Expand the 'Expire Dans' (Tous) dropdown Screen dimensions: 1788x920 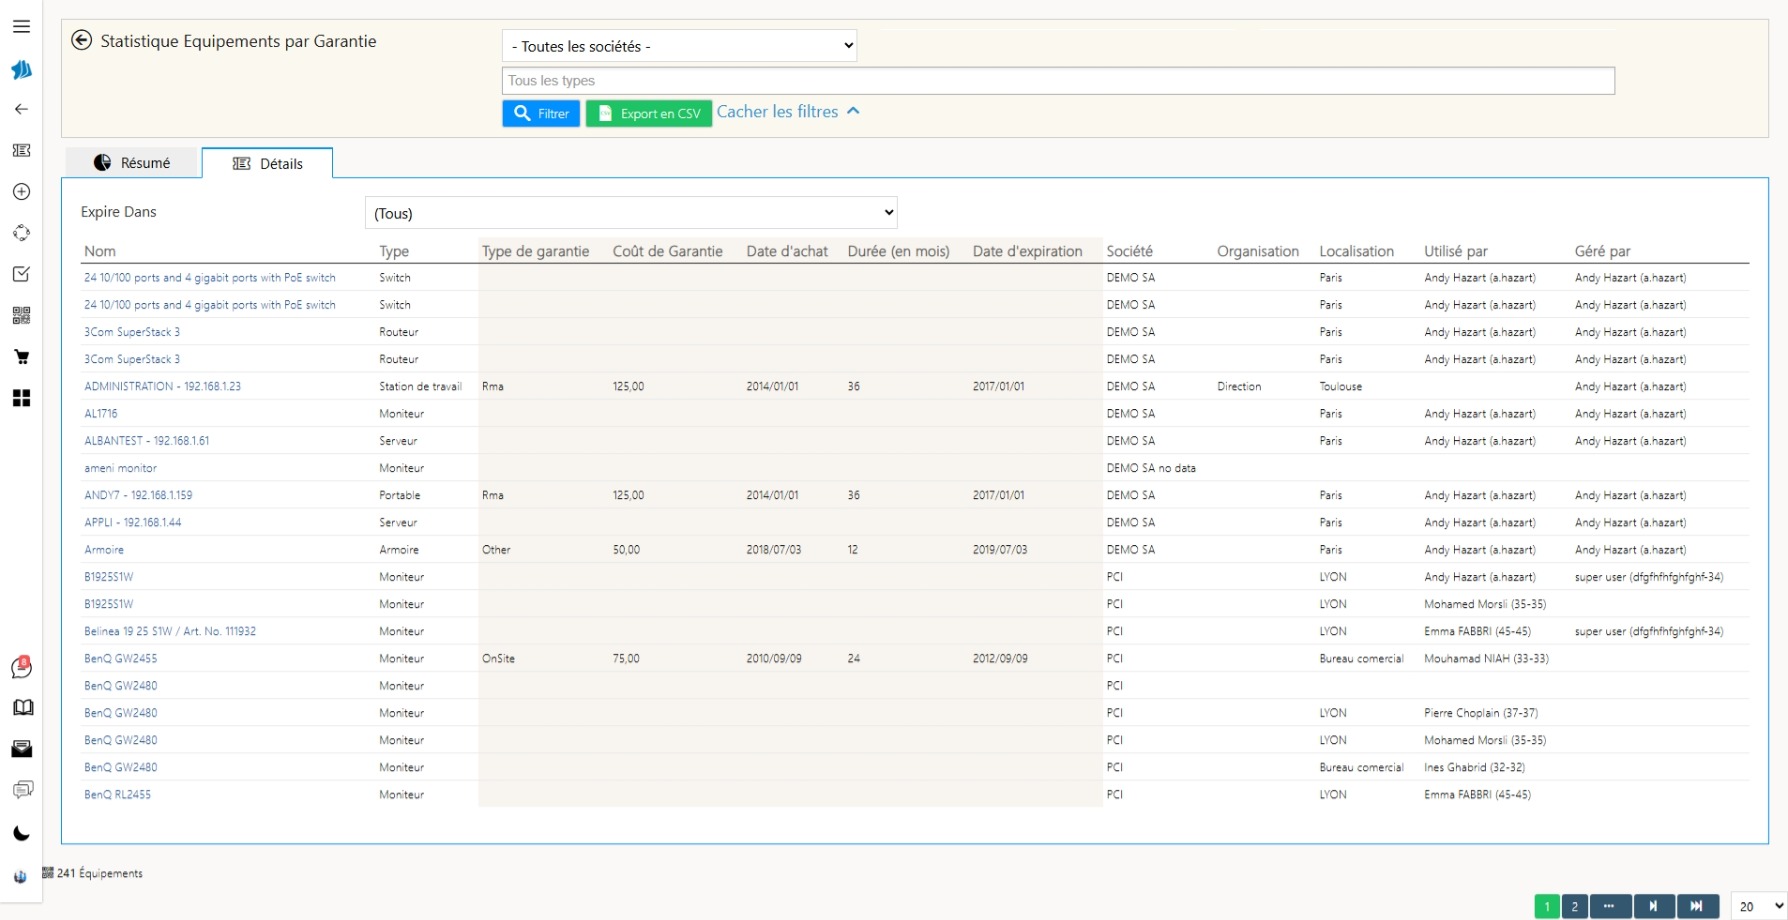pos(631,213)
